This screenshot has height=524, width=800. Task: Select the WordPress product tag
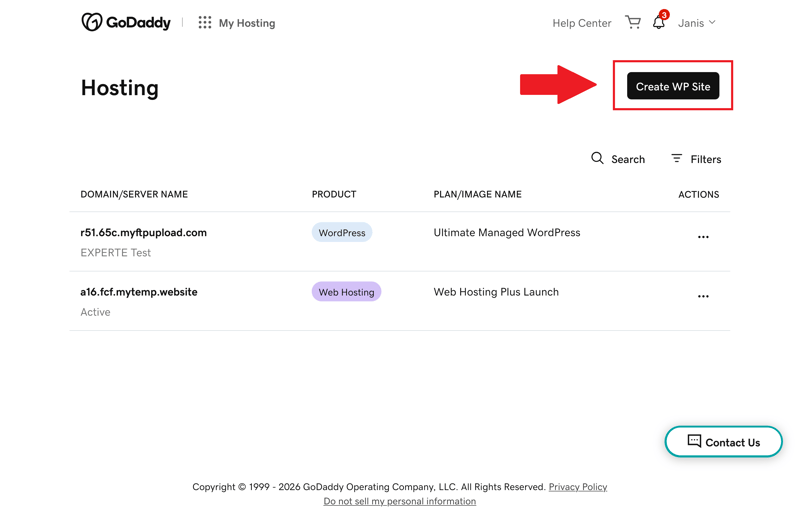342,233
